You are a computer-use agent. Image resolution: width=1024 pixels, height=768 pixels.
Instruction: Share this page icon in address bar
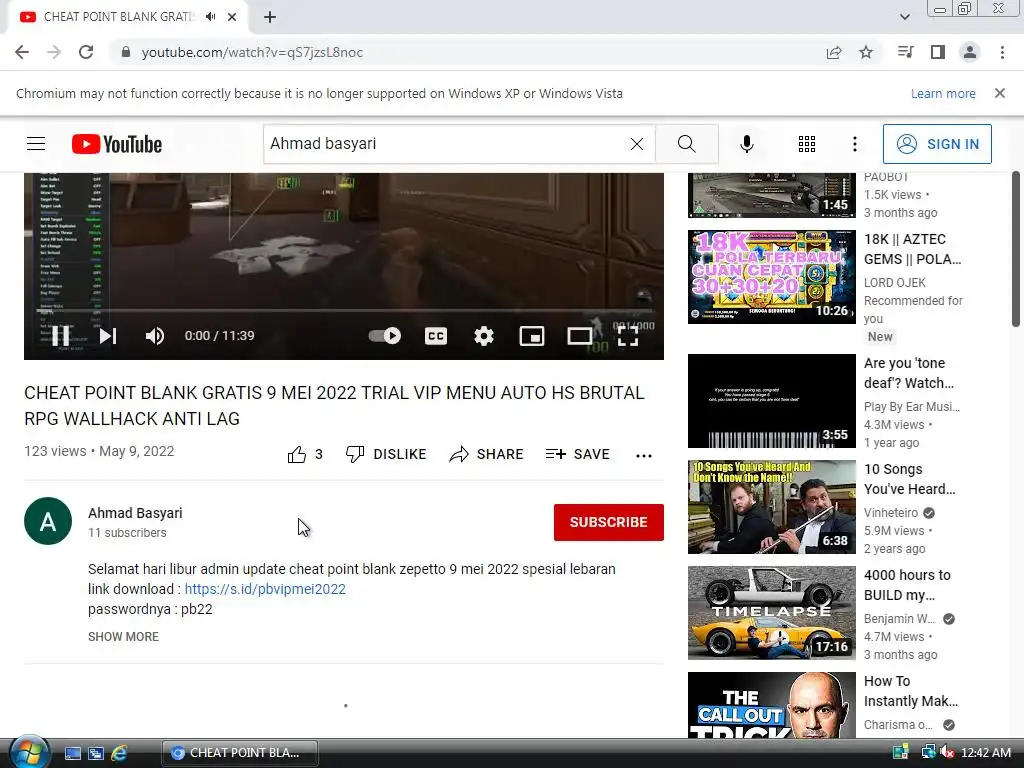(x=834, y=52)
